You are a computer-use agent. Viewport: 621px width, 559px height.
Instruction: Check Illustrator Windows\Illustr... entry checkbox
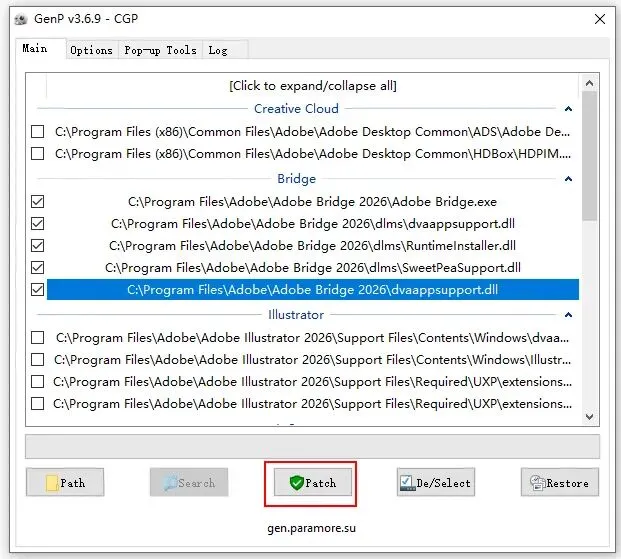38,360
